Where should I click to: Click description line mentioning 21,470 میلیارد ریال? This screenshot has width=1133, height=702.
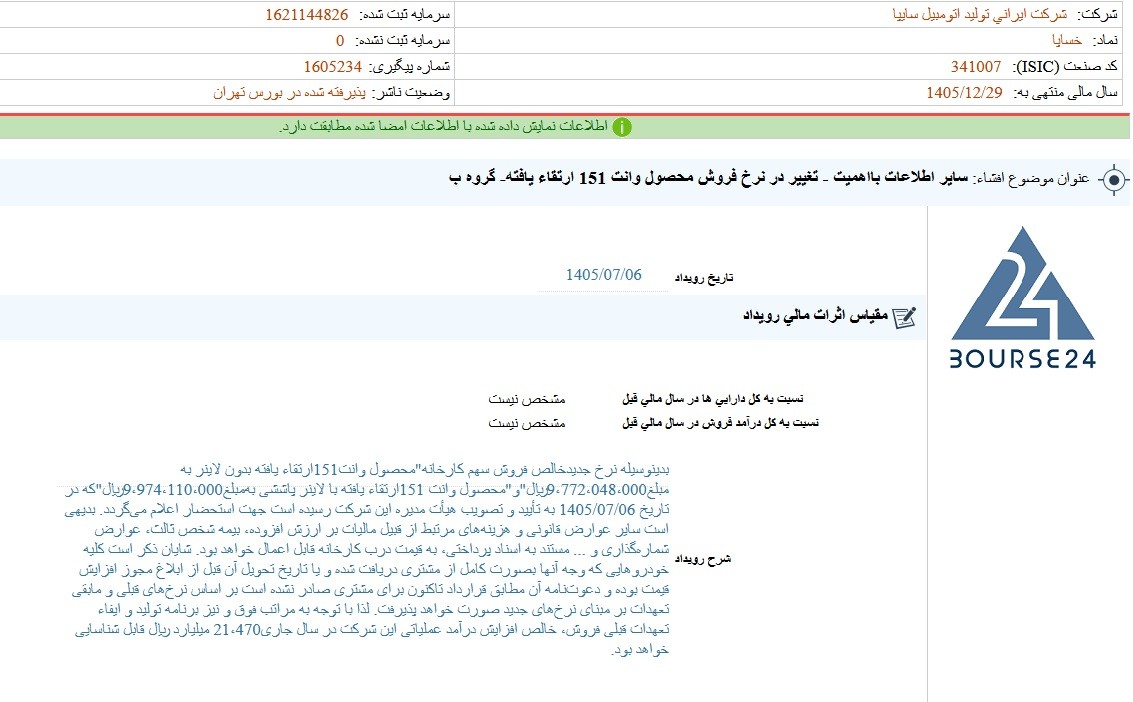372,629
